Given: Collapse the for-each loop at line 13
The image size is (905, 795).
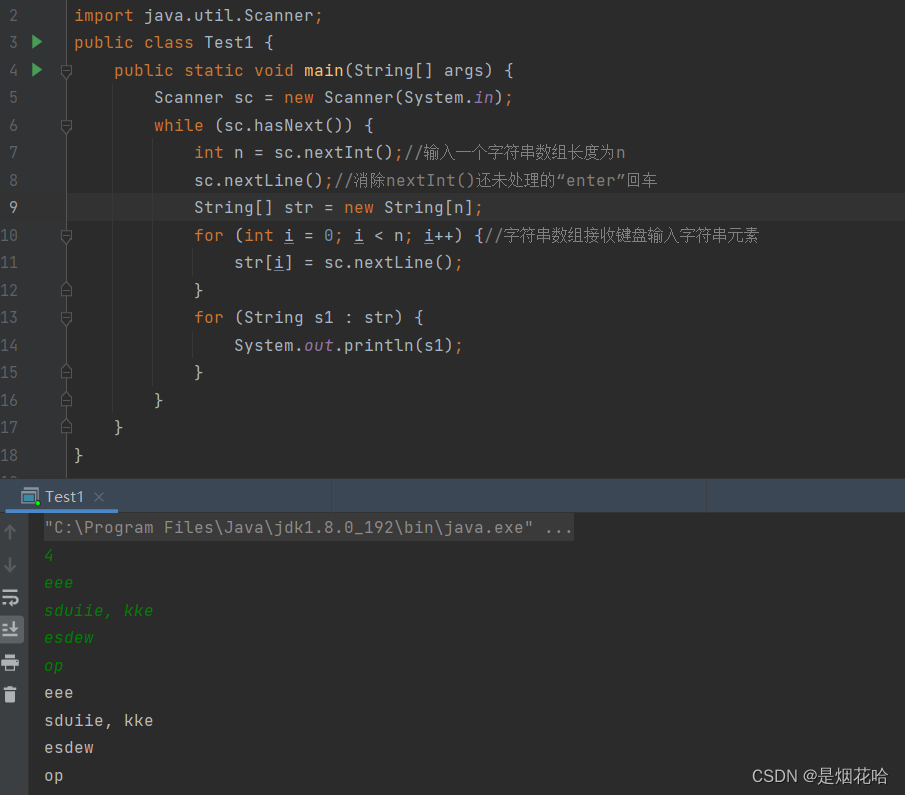Looking at the screenshot, I should (66, 317).
